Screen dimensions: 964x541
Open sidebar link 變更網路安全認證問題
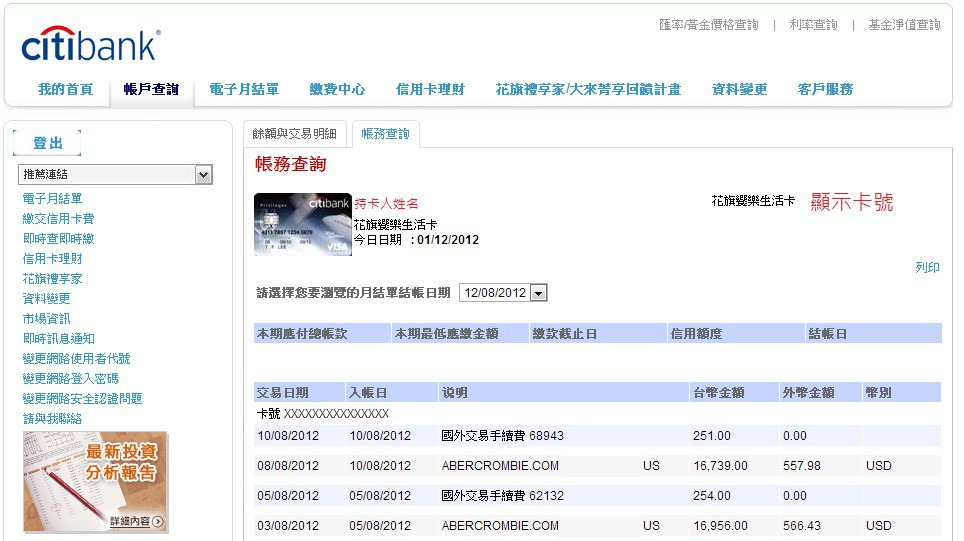click(x=82, y=398)
